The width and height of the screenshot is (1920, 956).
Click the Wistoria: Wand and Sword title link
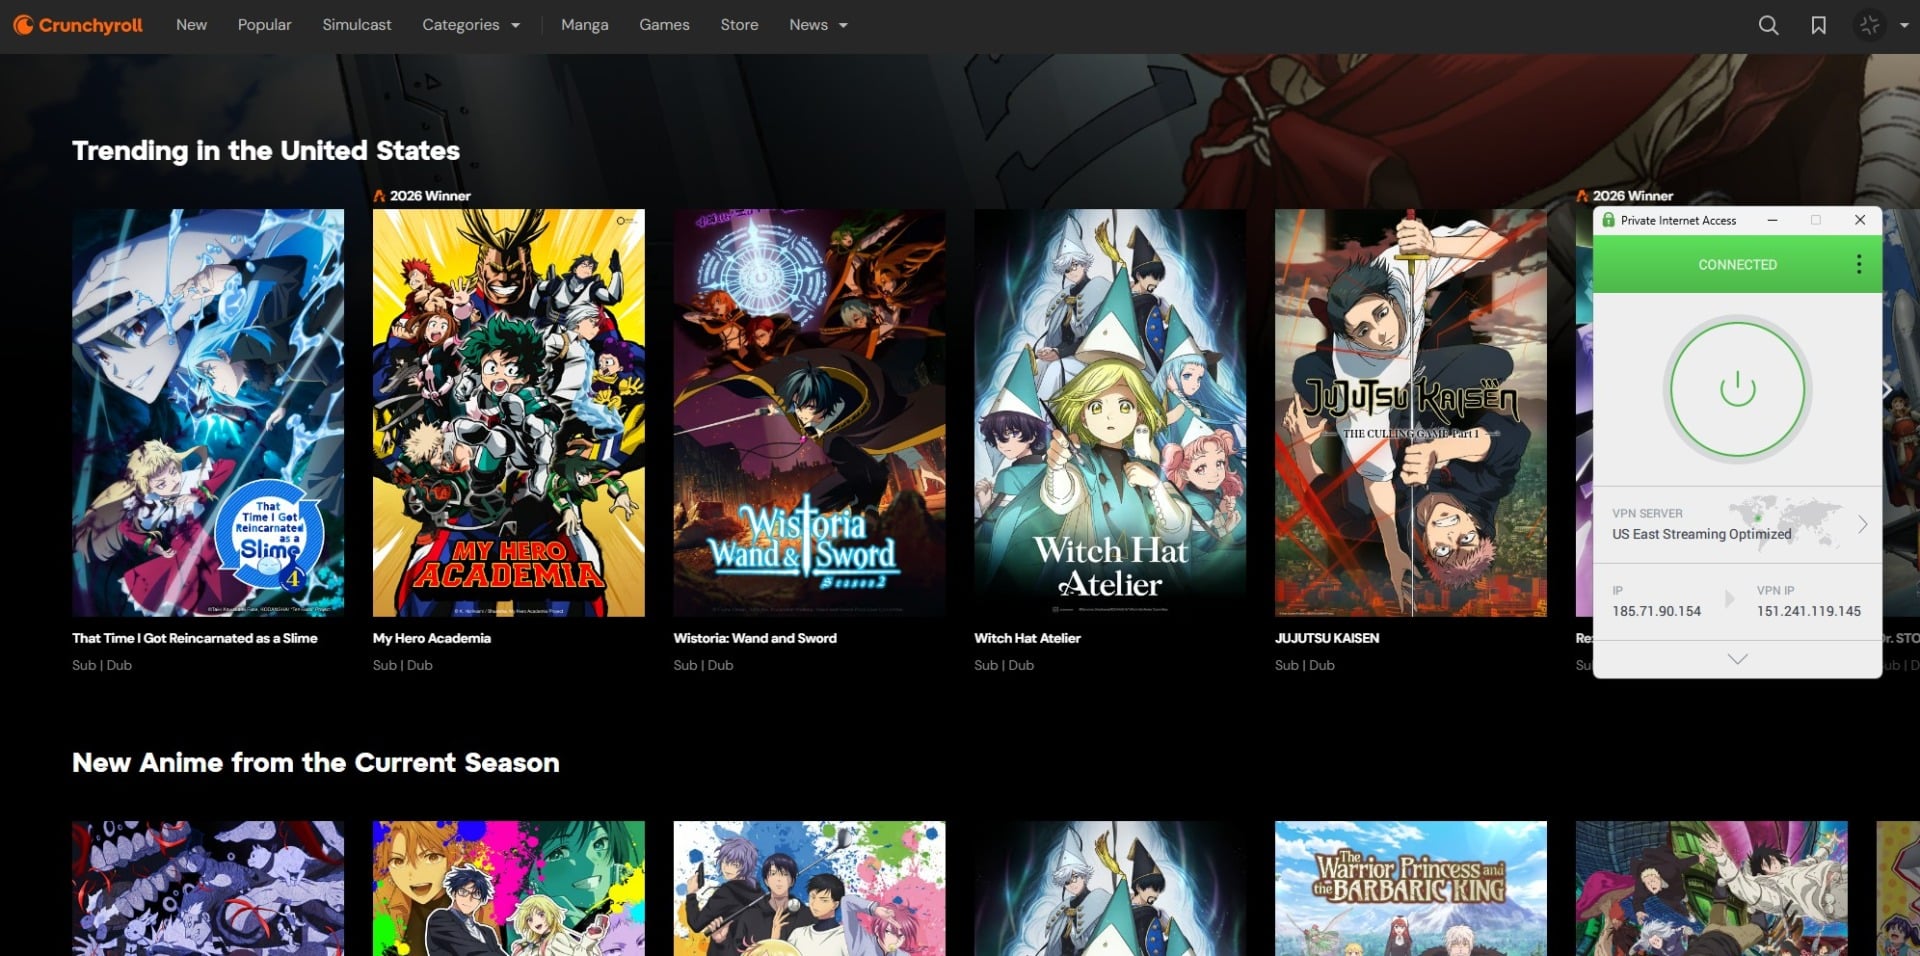point(755,638)
